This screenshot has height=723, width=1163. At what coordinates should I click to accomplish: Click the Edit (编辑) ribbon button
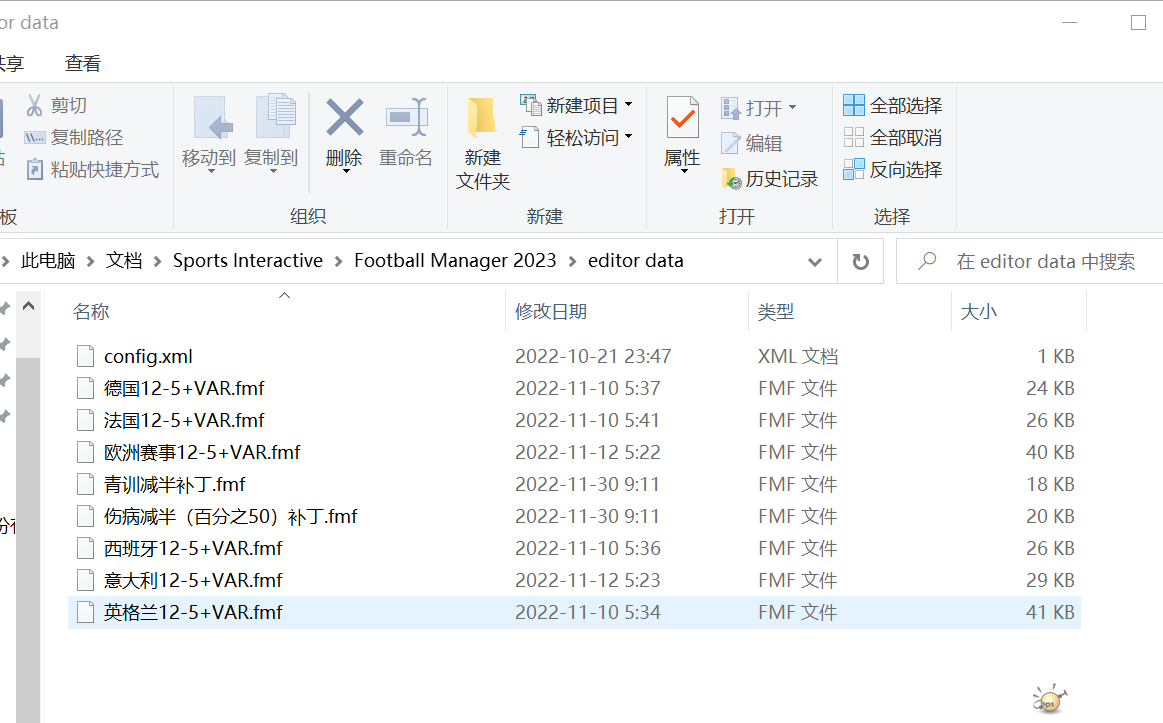(x=751, y=143)
